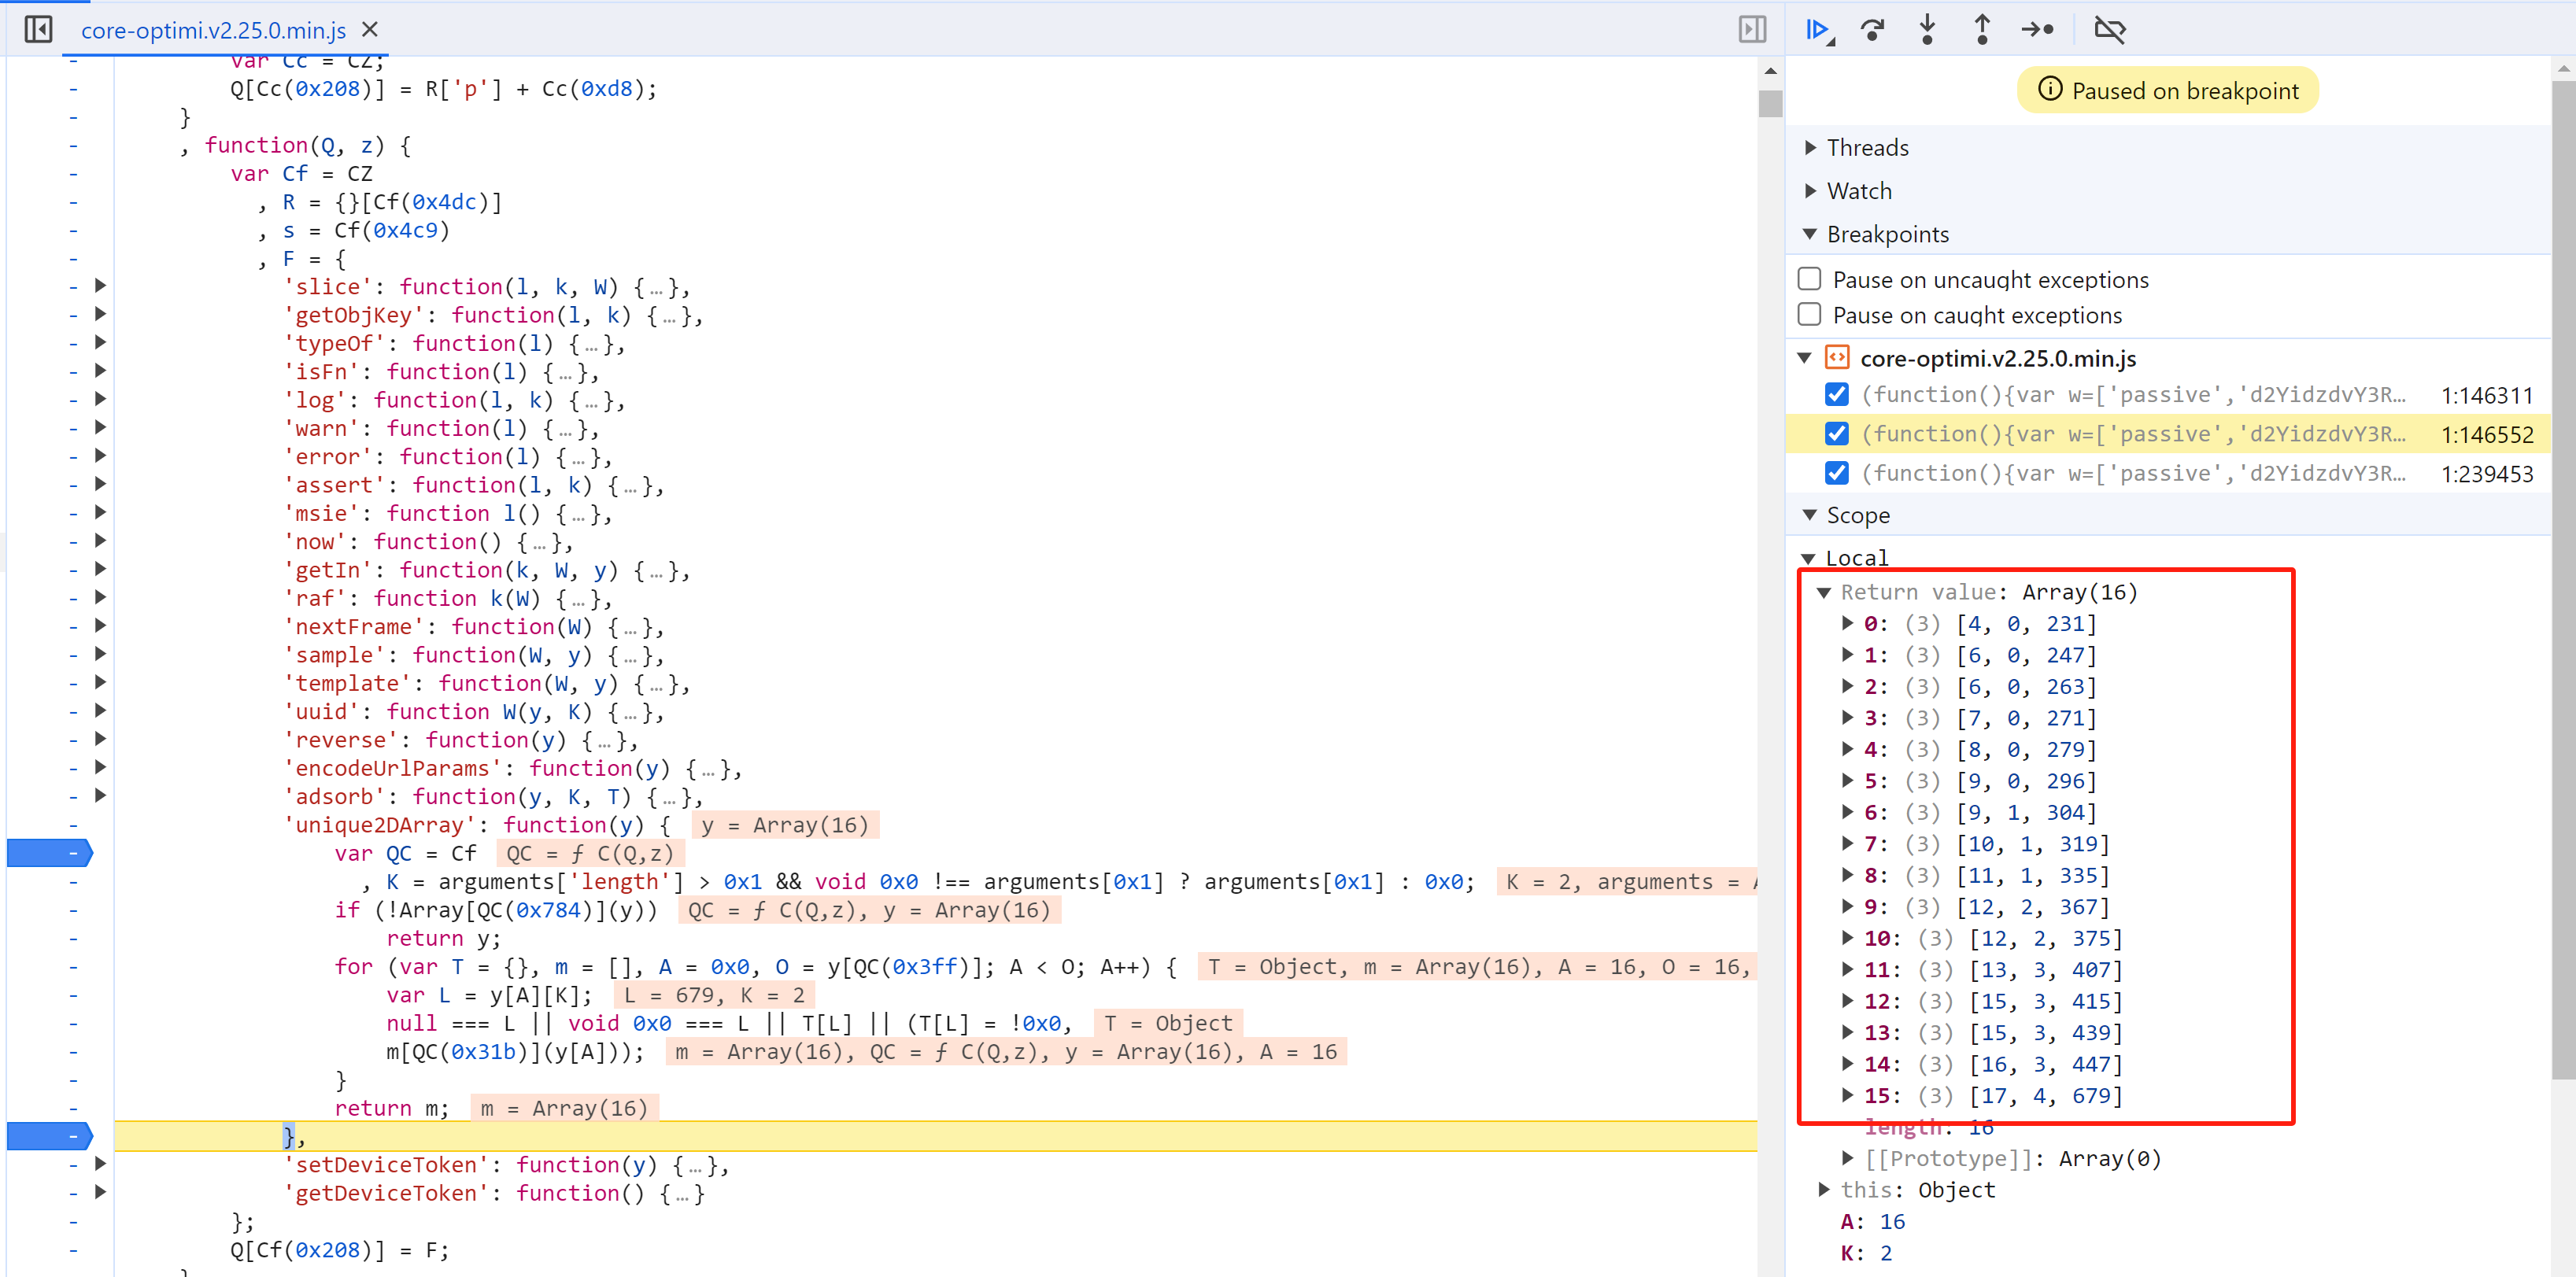Expand the folded 'slice' function
Screen dimensions: 2576x1277
pyautogui.click(x=100, y=286)
